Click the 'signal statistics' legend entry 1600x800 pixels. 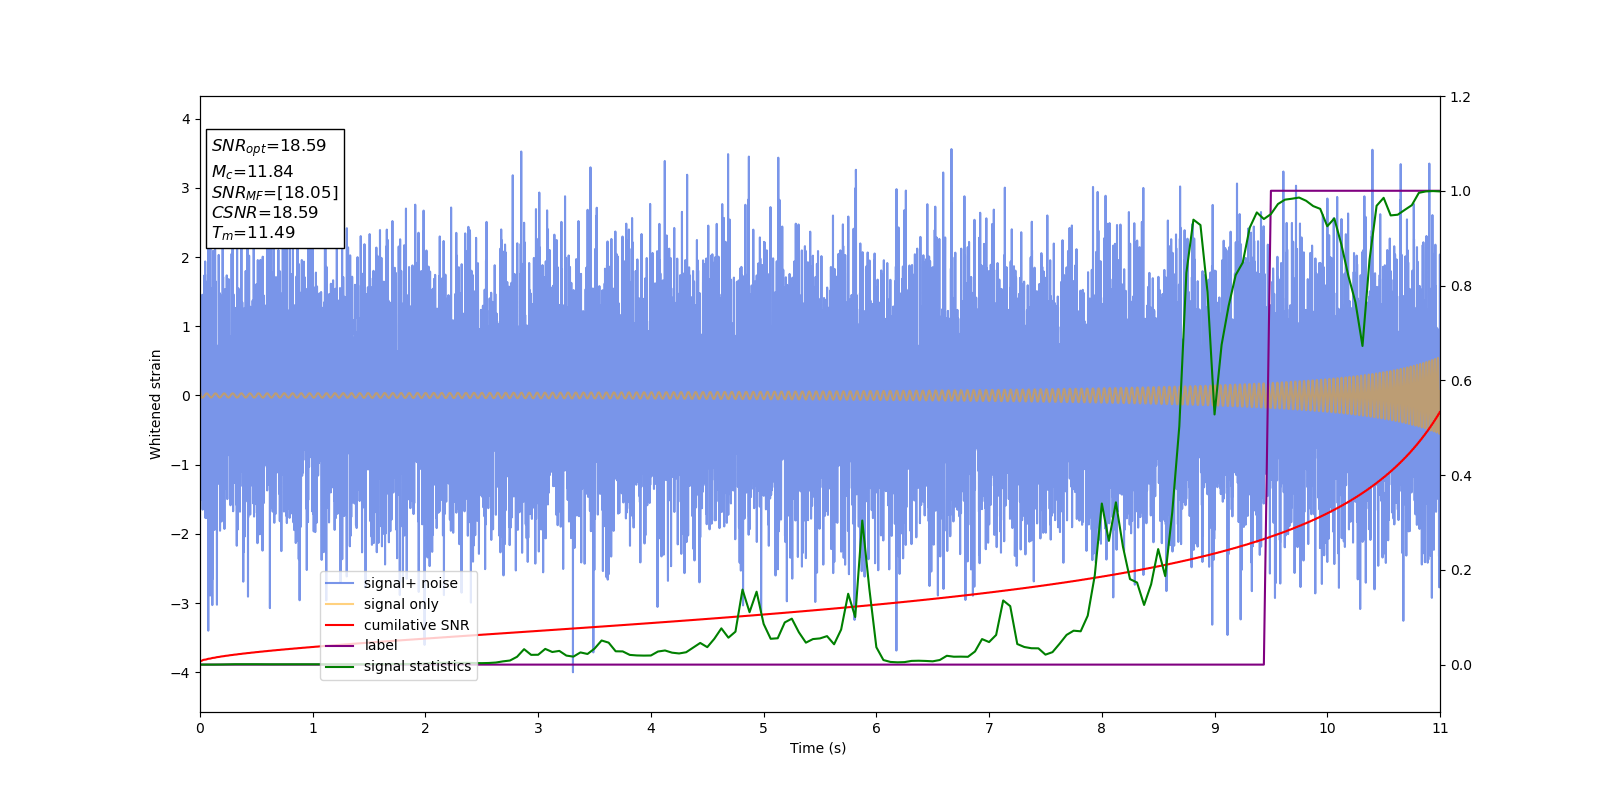pos(417,666)
